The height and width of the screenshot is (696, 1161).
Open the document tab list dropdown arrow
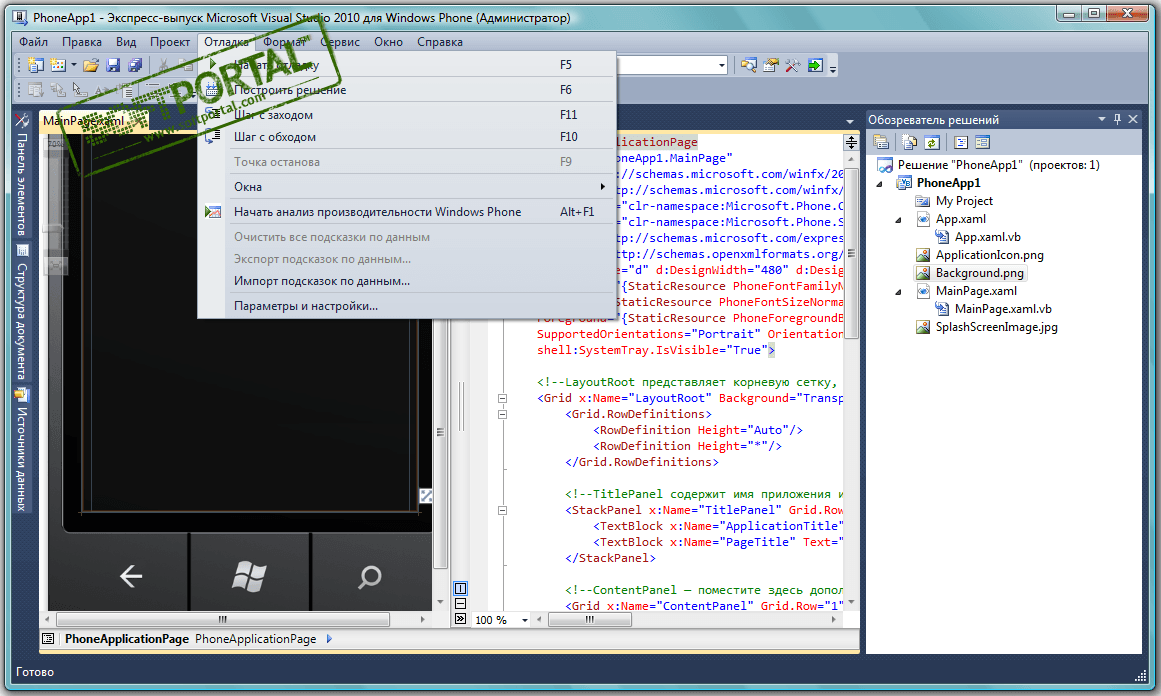pyautogui.click(x=849, y=121)
